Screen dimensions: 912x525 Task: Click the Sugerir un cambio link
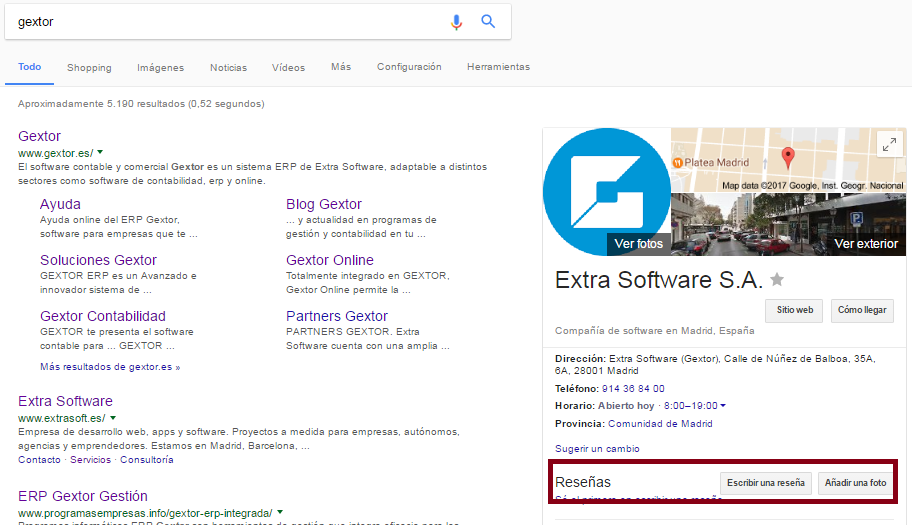(597, 449)
